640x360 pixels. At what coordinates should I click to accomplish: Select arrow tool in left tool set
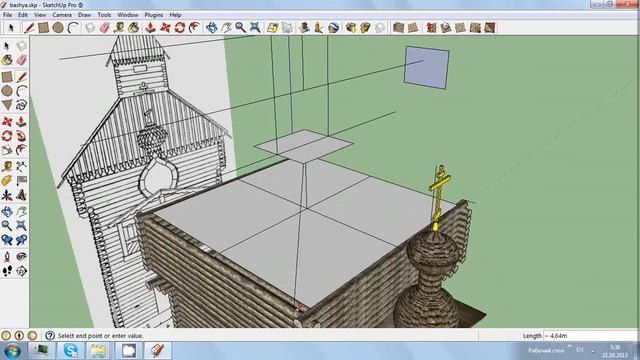click(7, 46)
